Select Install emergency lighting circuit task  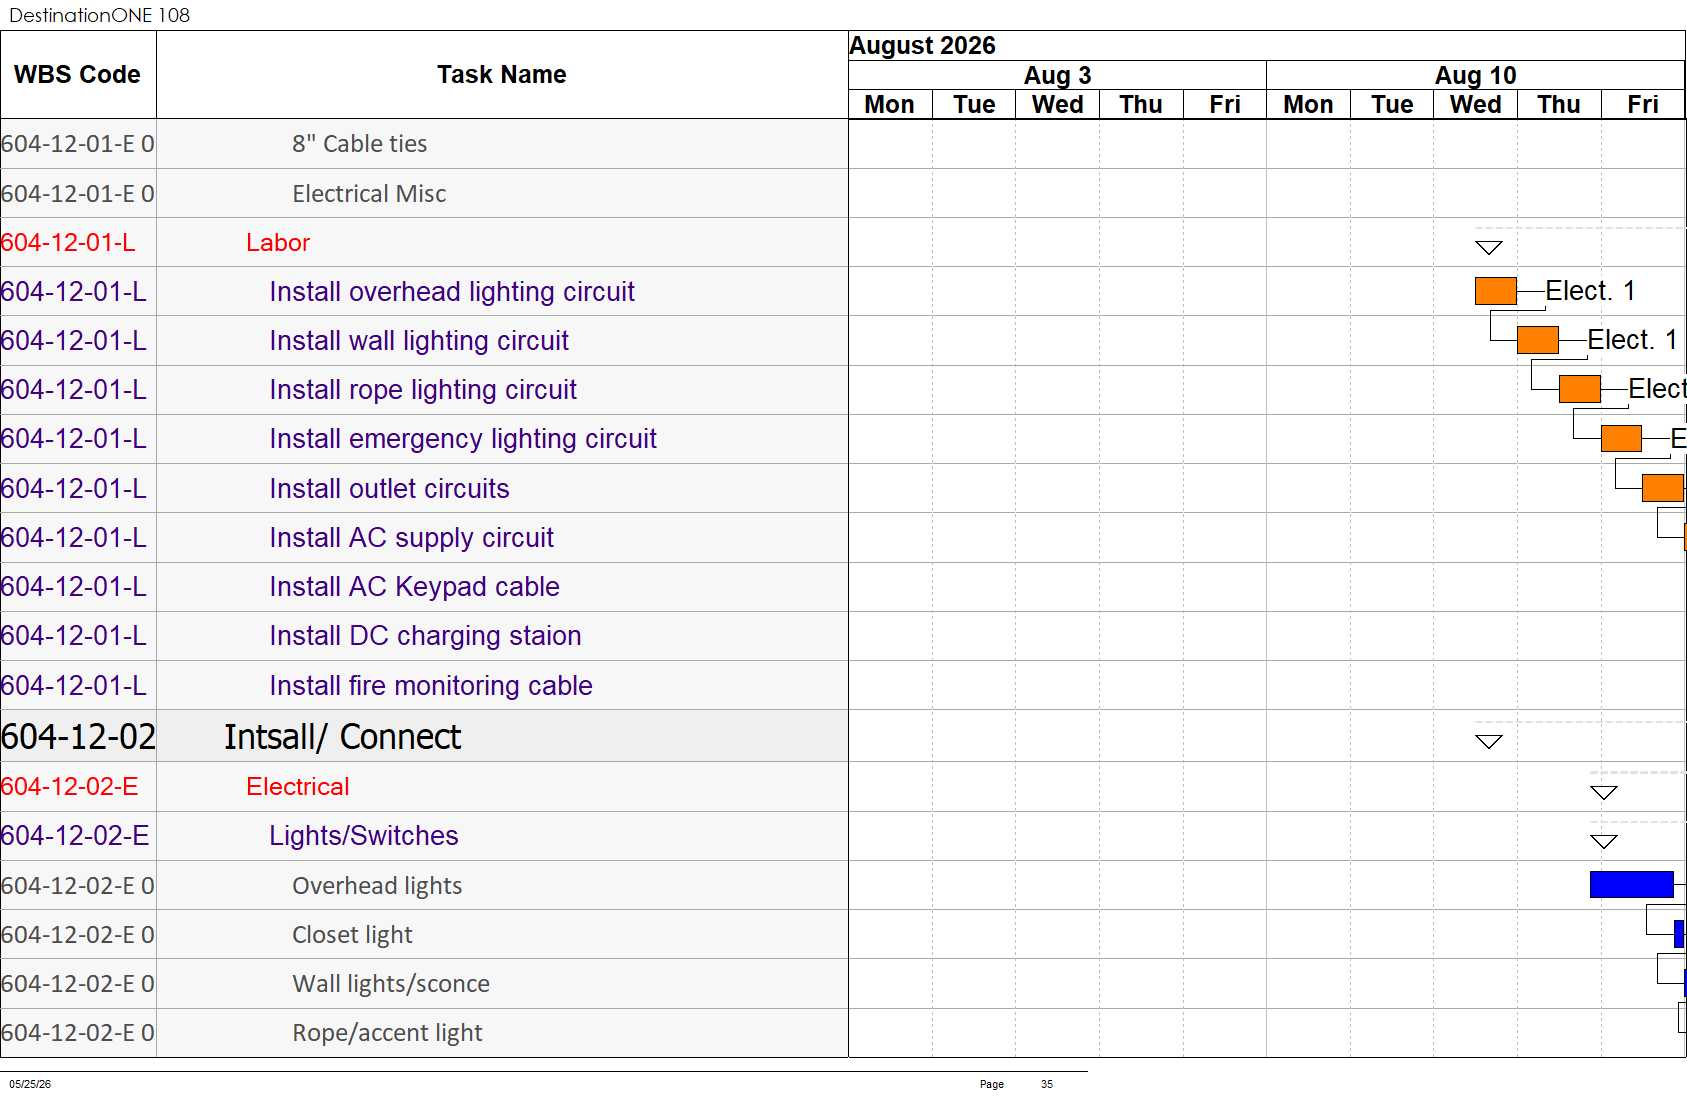click(463, 439)
